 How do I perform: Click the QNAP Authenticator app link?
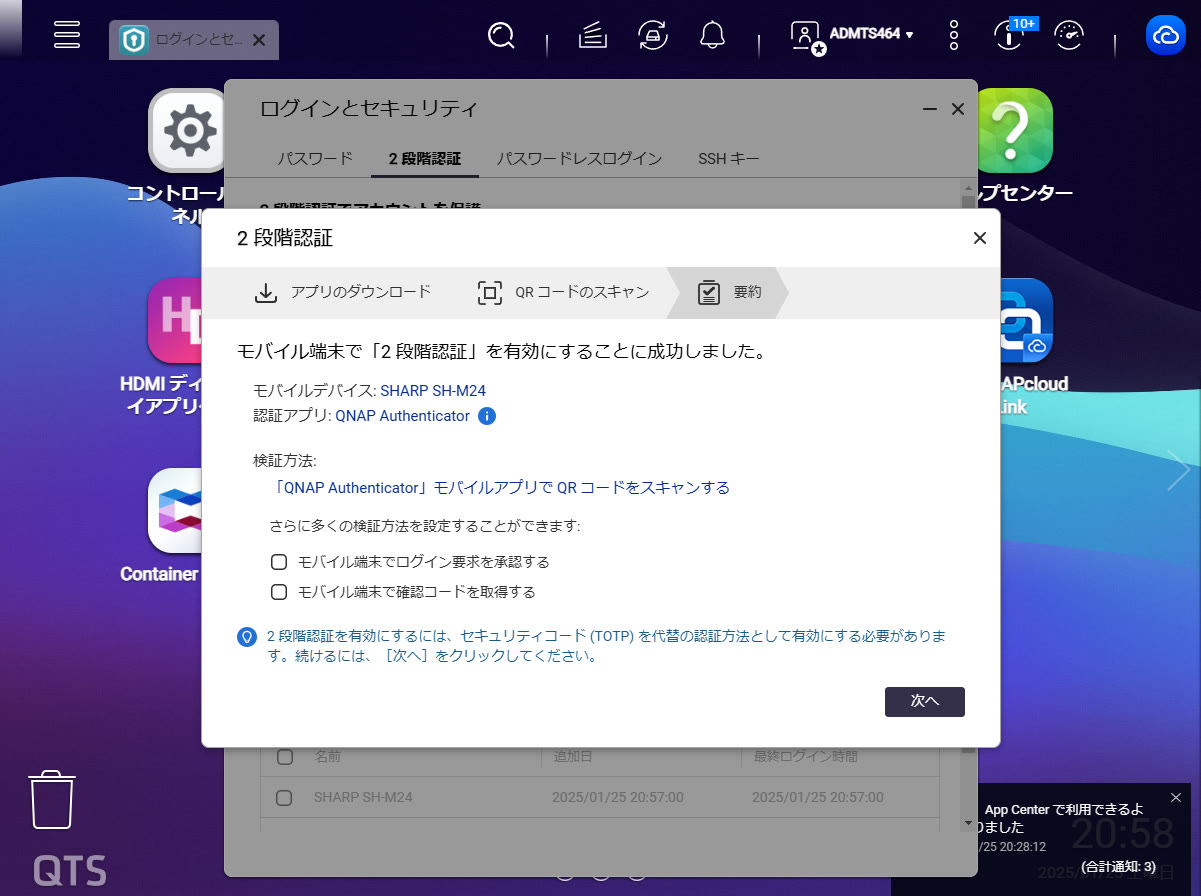pos(402,416)
